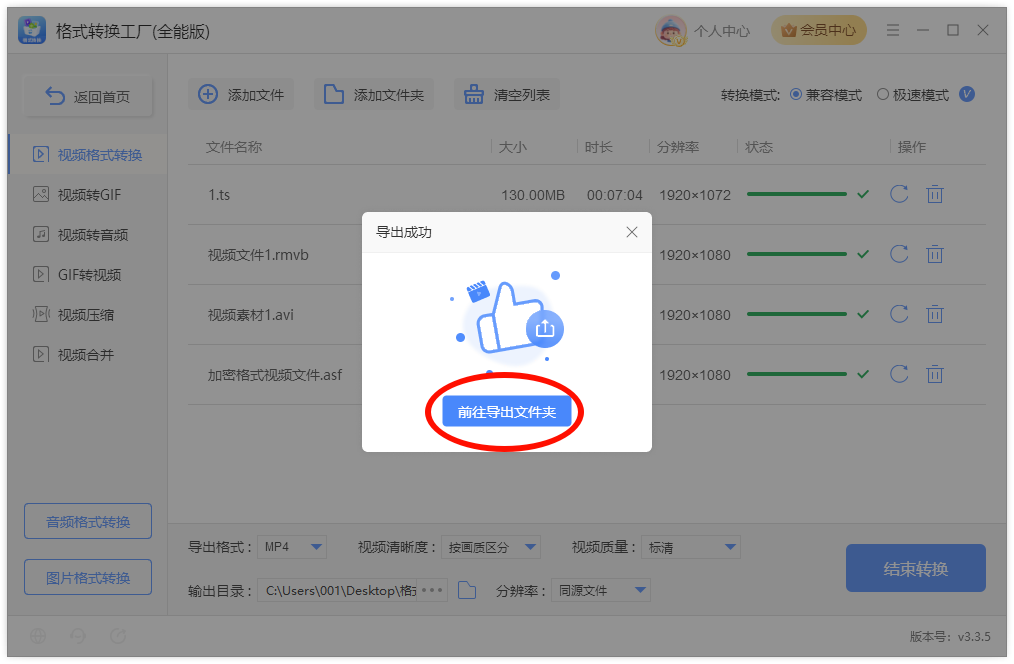Screen dimensions: 1014x664
Task: Open output folder icon next to 输出目录
Action: pyautogui.click(x=467, y=590)
